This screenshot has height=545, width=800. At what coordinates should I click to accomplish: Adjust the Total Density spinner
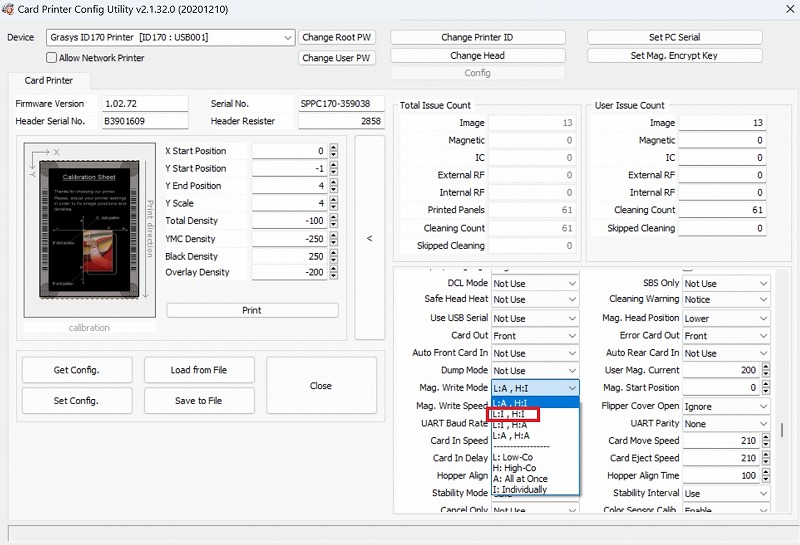click(x=334, y=220)
